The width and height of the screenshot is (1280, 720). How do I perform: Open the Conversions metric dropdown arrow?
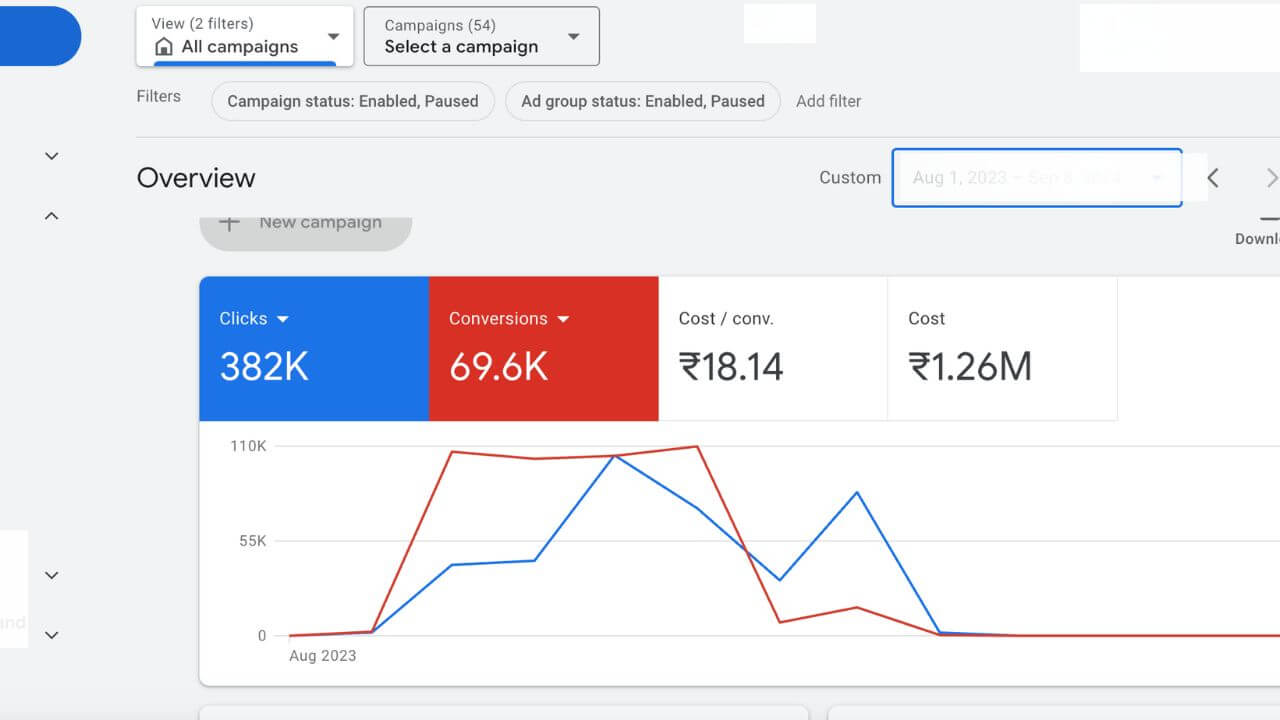[563, 319]
